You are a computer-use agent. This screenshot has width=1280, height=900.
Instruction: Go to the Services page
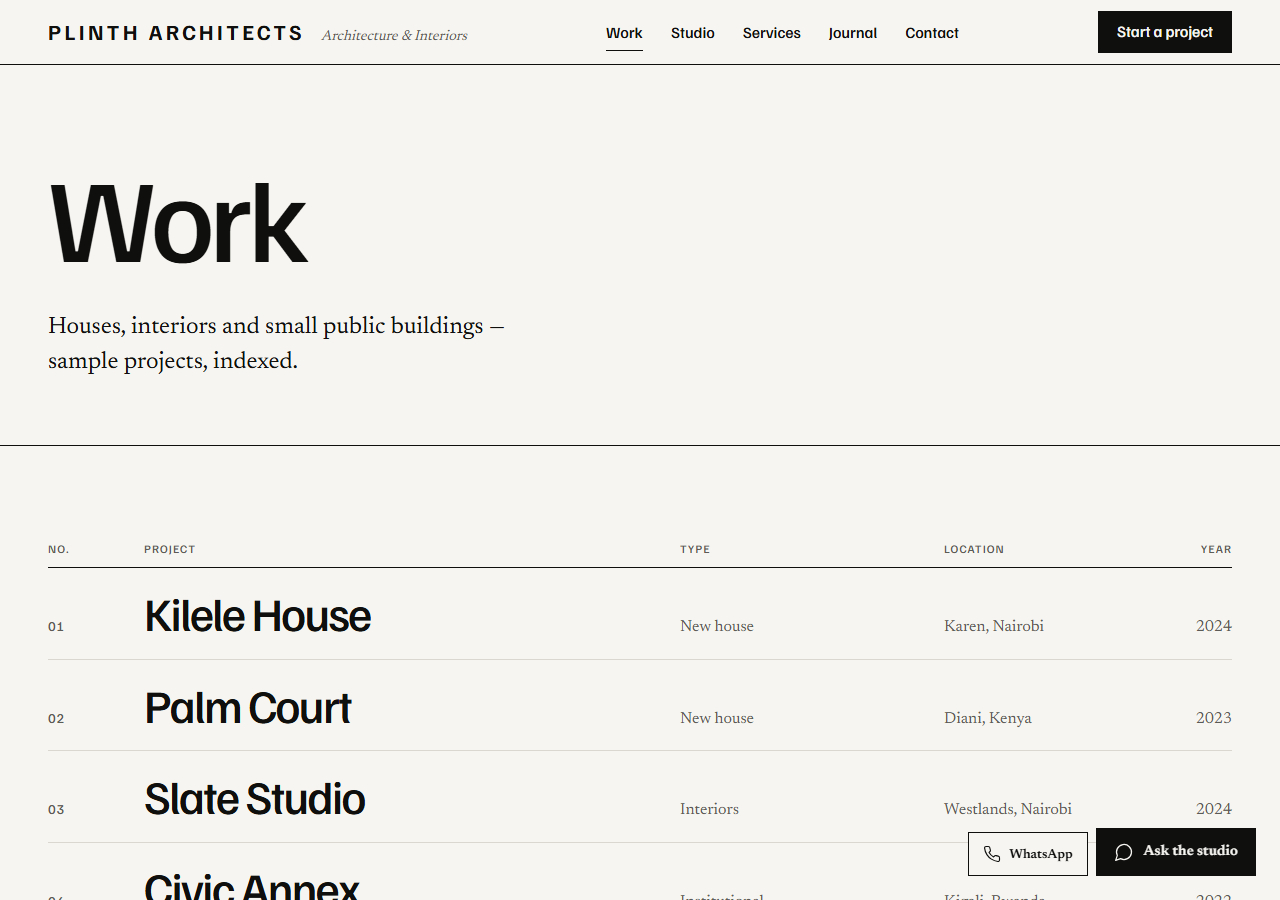click(772, 33)
